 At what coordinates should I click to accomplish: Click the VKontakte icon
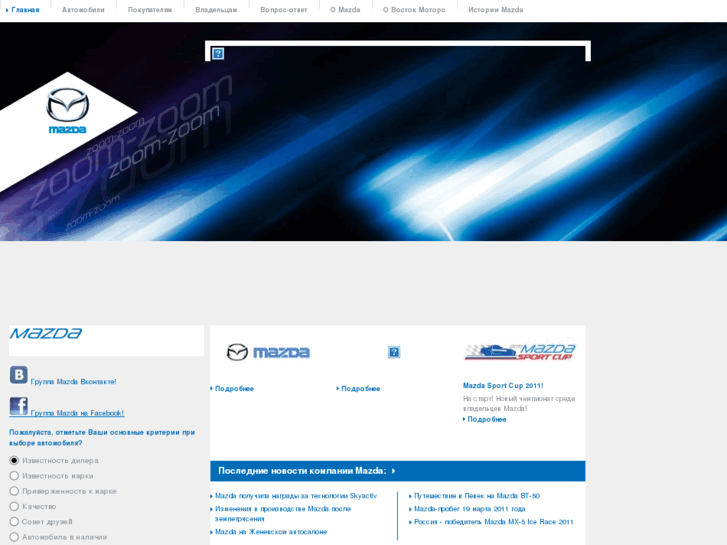click(x=19, y=375)
